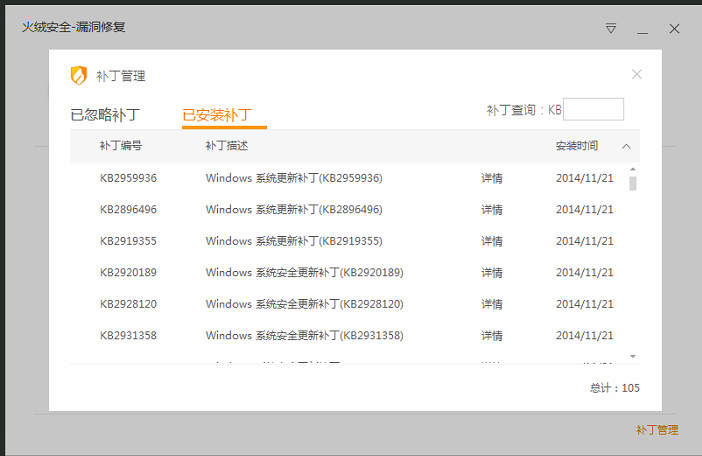
Task: Focus the 补丁查询 KB search field
Action: point(593,109)
